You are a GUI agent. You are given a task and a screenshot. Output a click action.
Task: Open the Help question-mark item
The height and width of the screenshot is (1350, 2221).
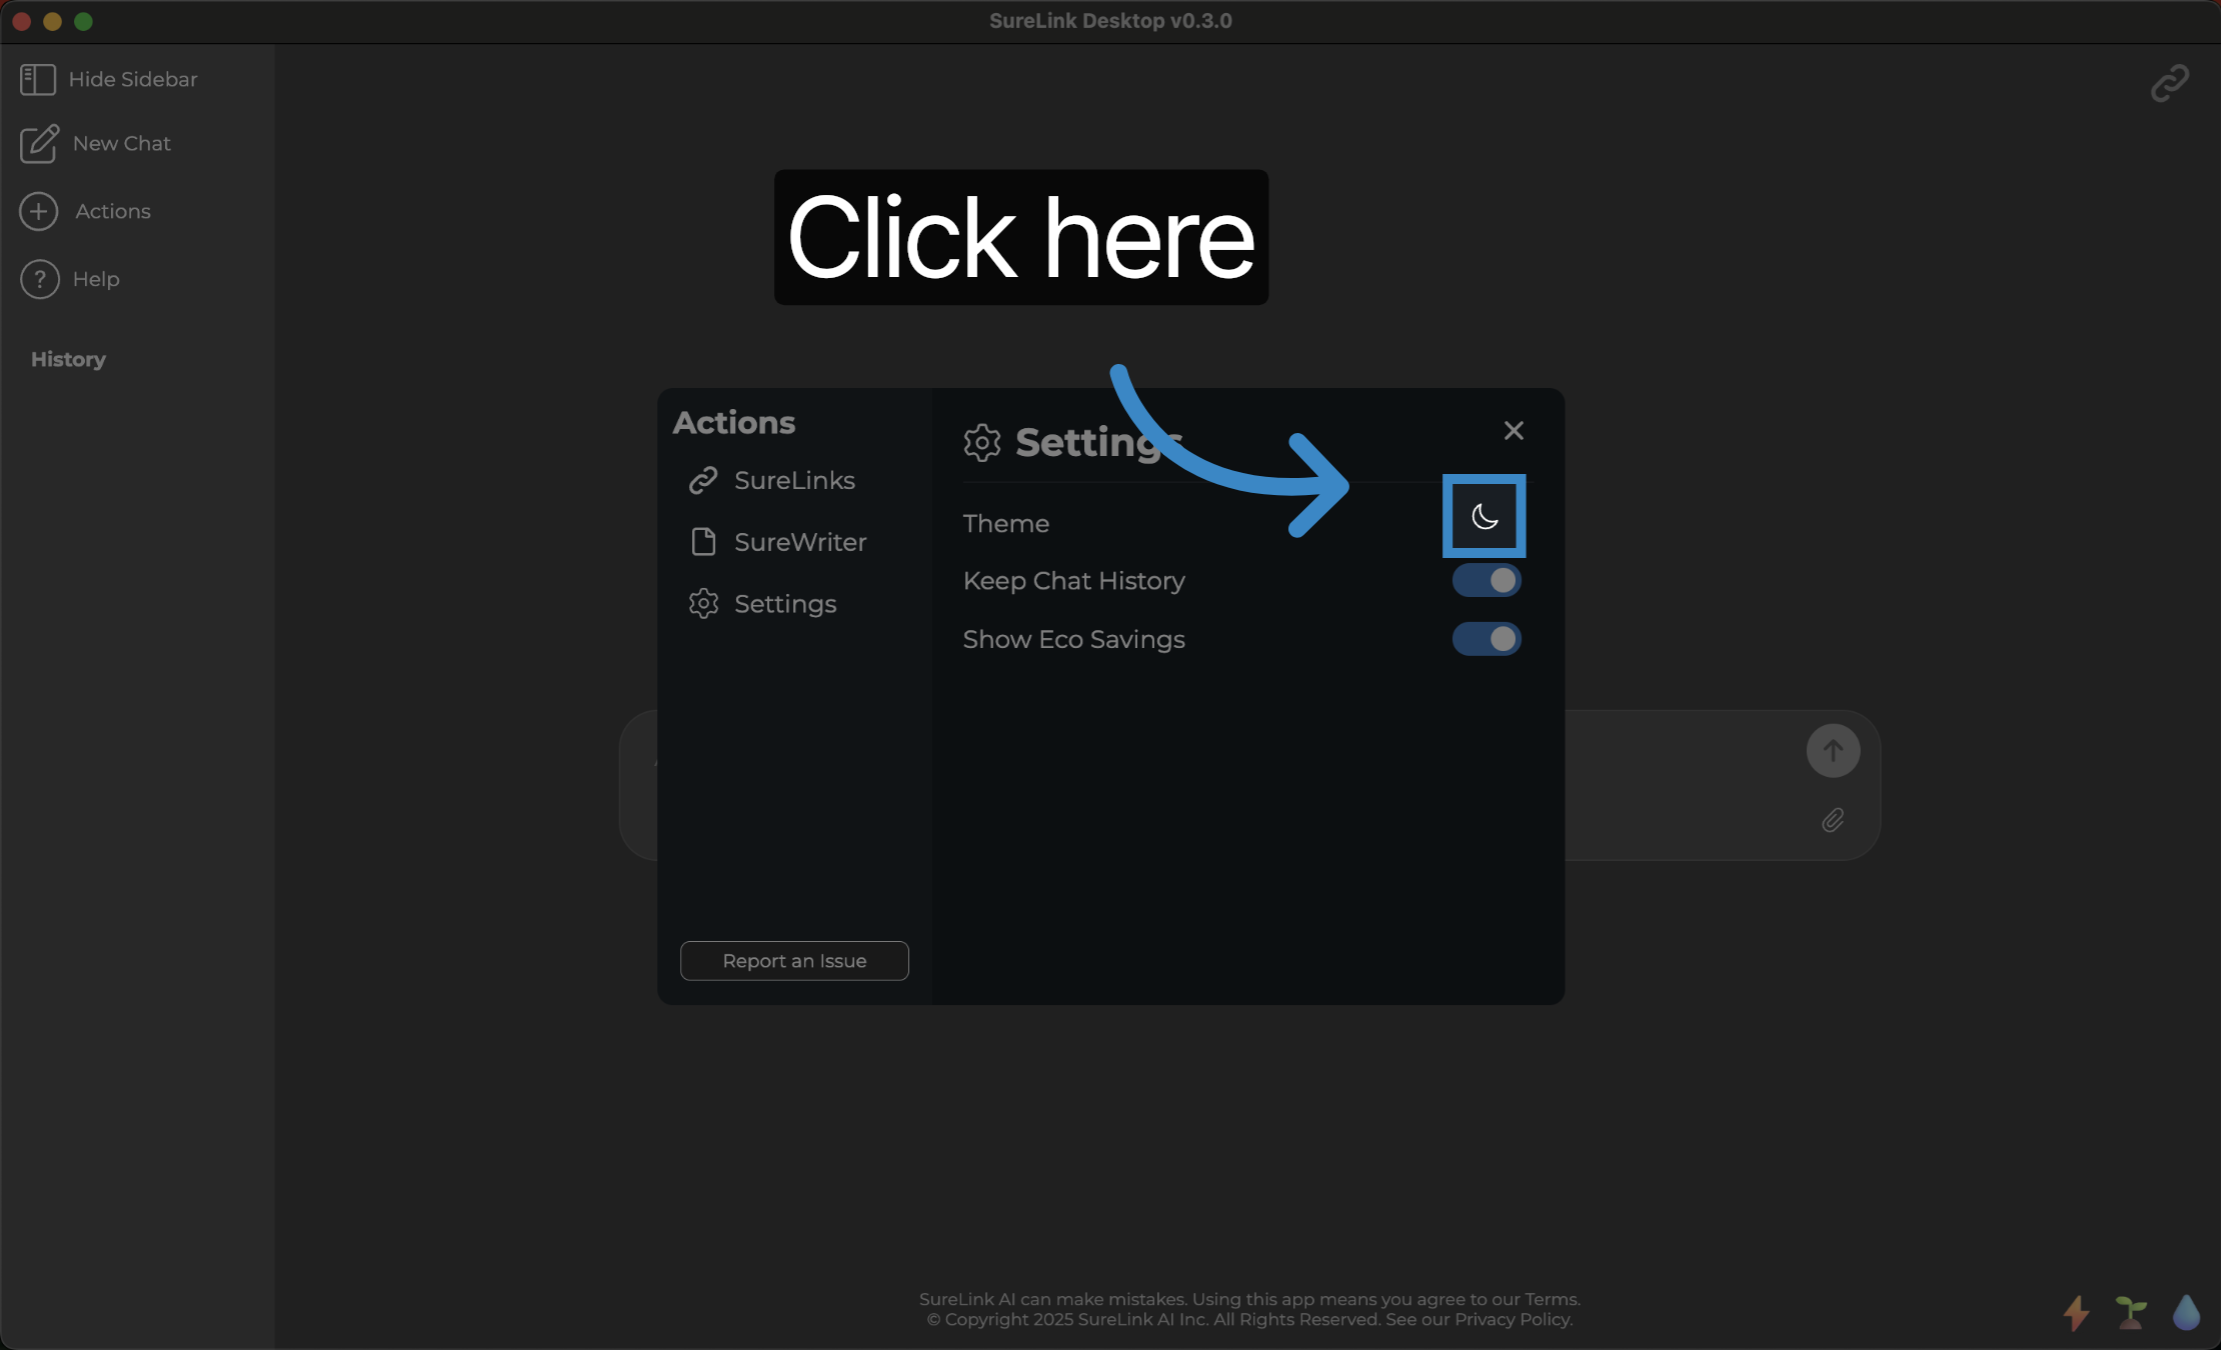[70, 279]
